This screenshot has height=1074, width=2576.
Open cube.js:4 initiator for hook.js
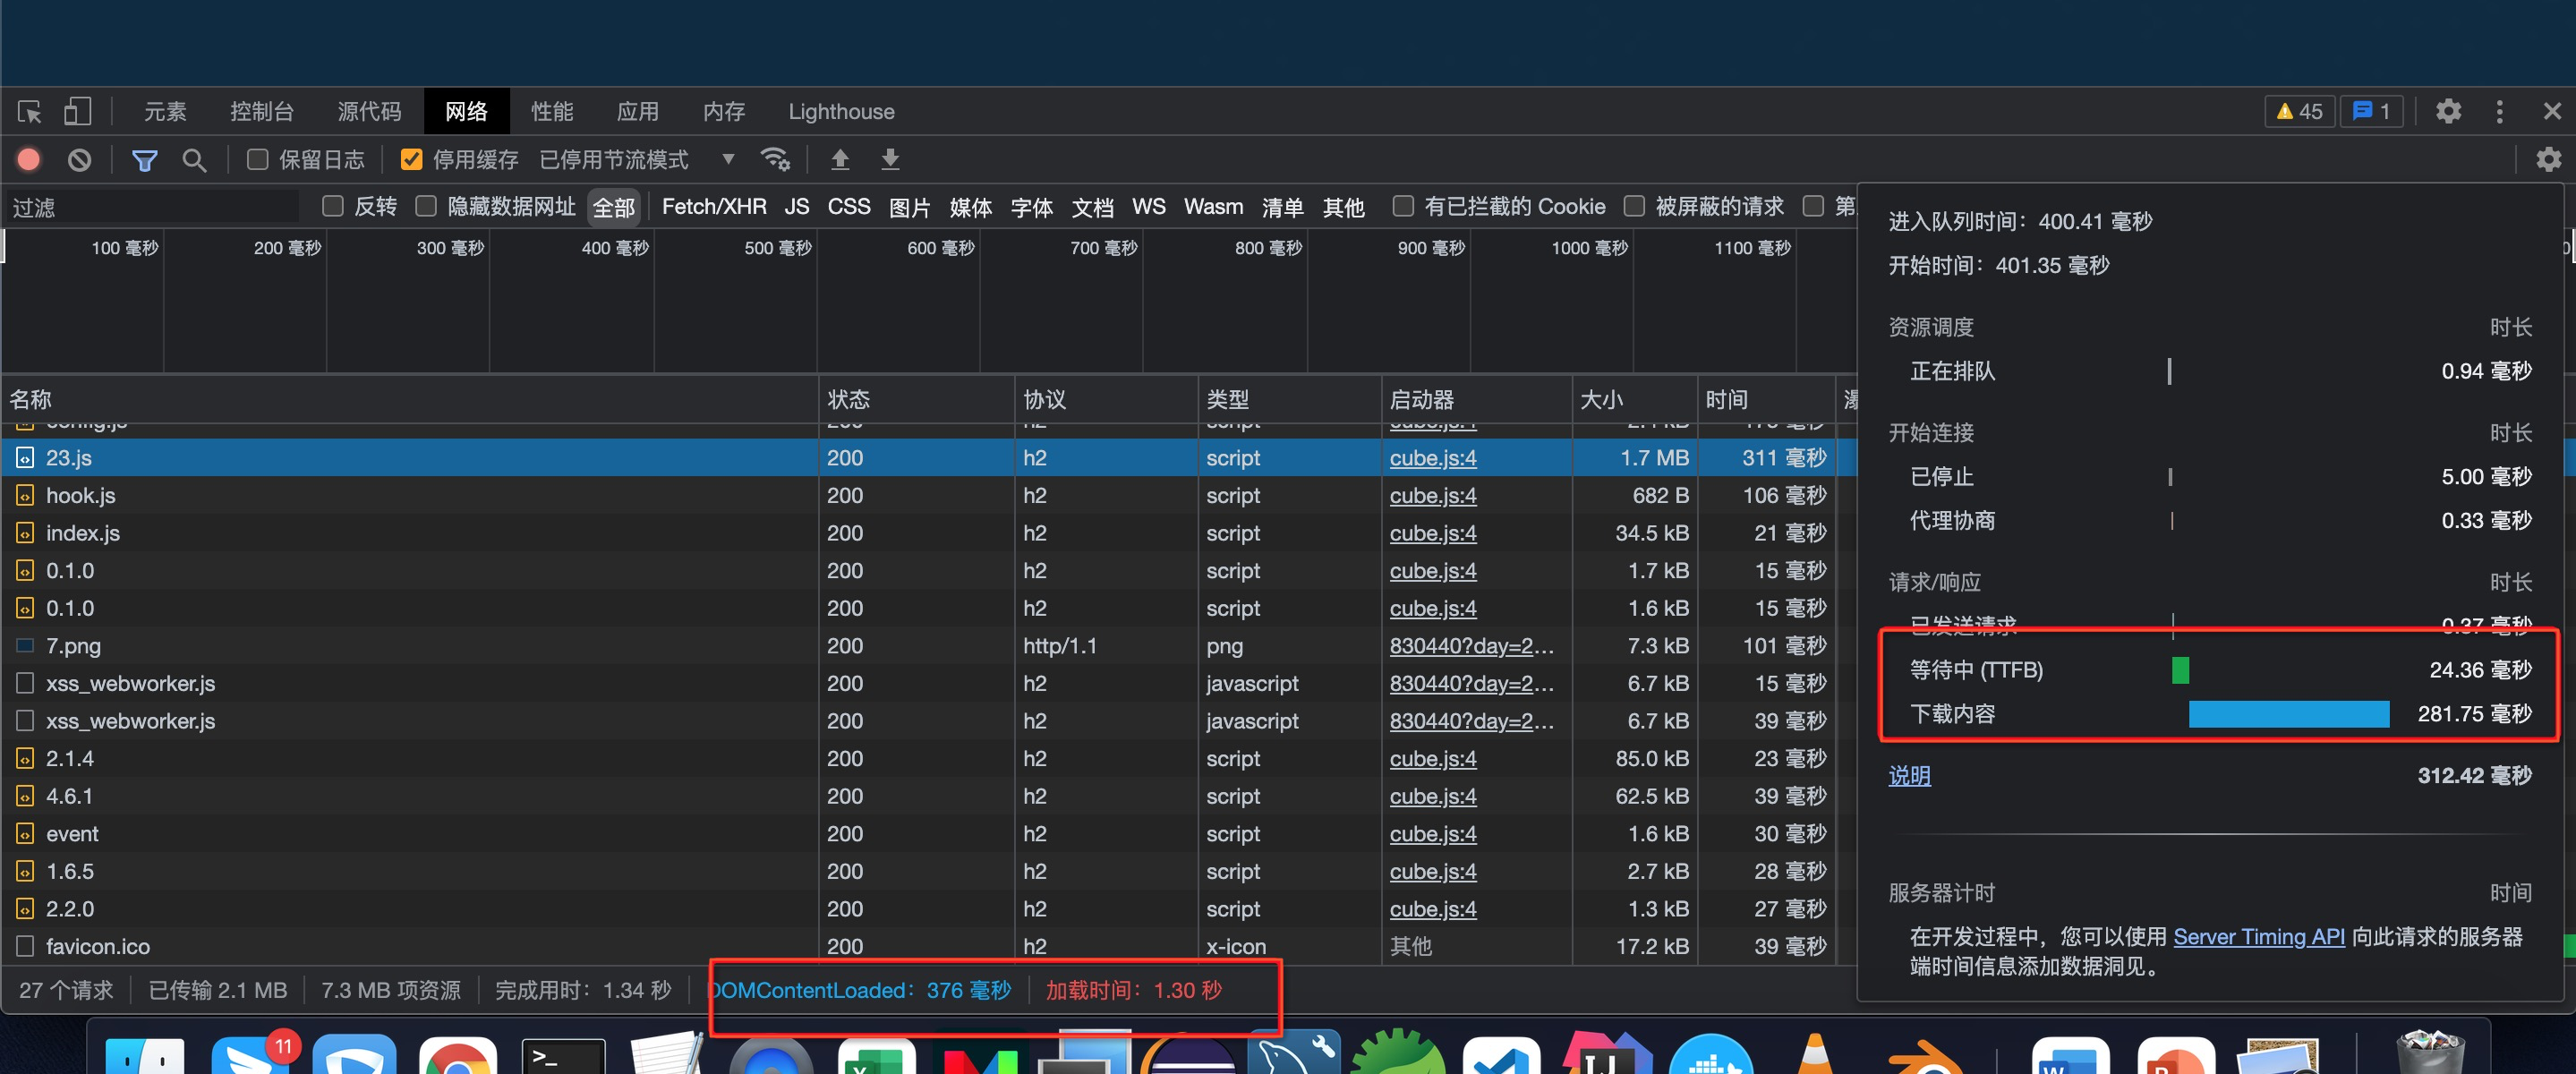[1432, 495]
